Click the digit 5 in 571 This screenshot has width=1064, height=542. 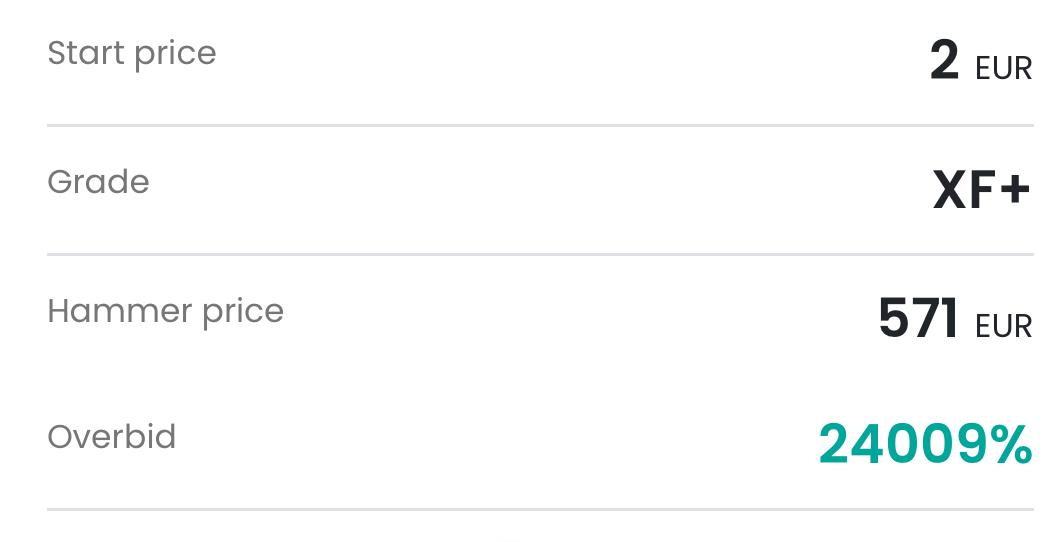pyautogui.click(x=893, y=317)
